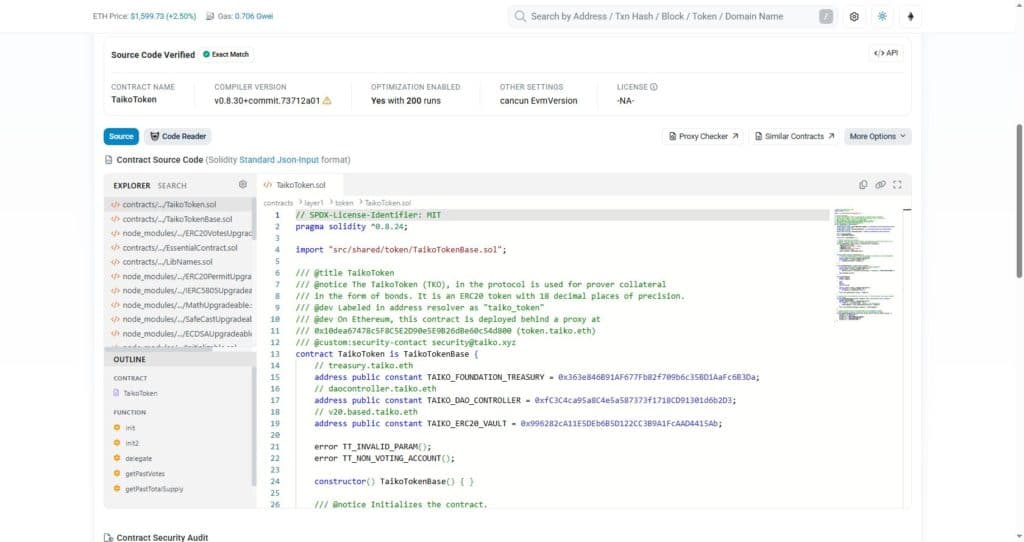Open the 0.706 Gwei gas link
Image resolution: width=1024 pixels, height=542 pixels.
point(253,16)
